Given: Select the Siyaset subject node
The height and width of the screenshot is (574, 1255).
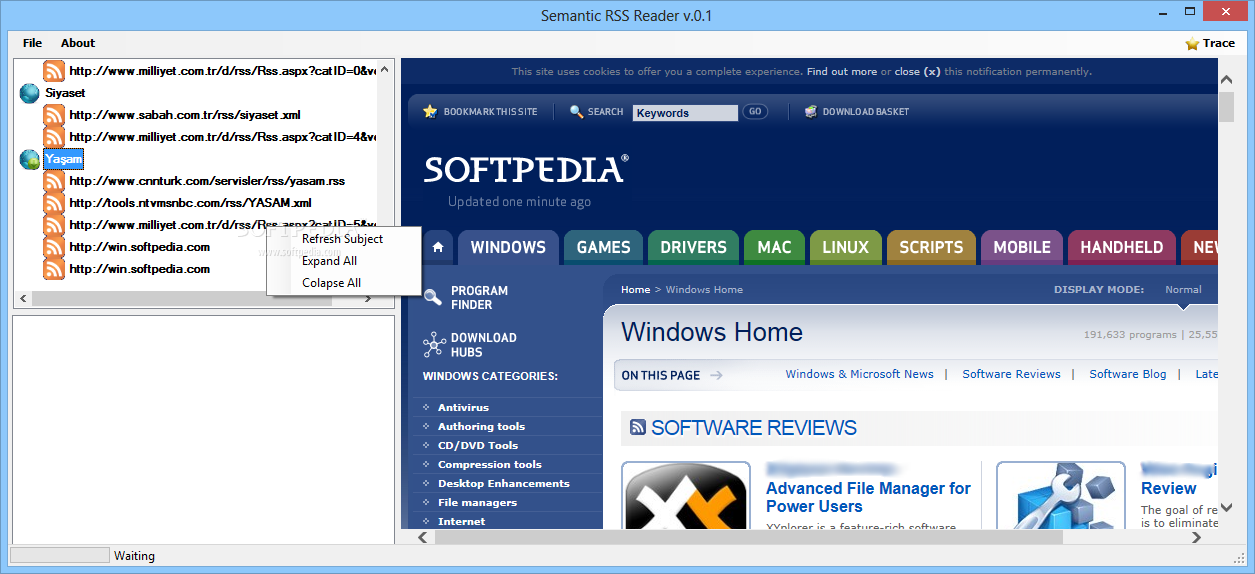Looking at the screenshot, I should point(65,93).
